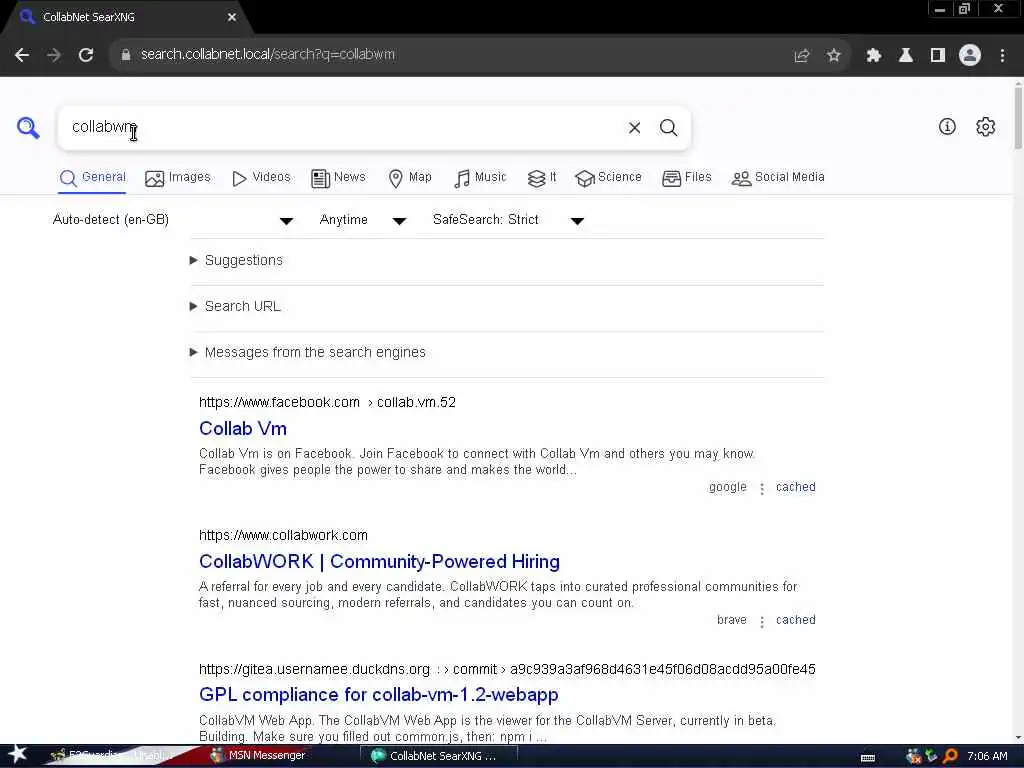The width and height of the screenshot is (1024, 768).
Task: Switch to the Images category tab
Action: [x=178, y=178]
